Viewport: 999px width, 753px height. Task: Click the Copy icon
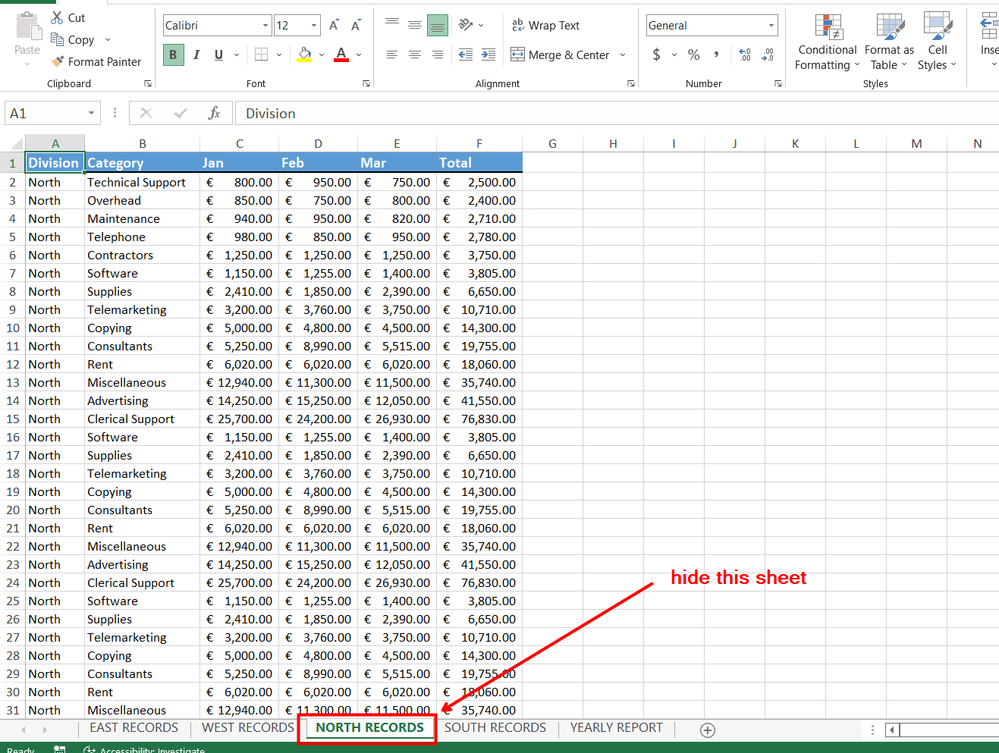pyautogui.click(x=57, y=39)
